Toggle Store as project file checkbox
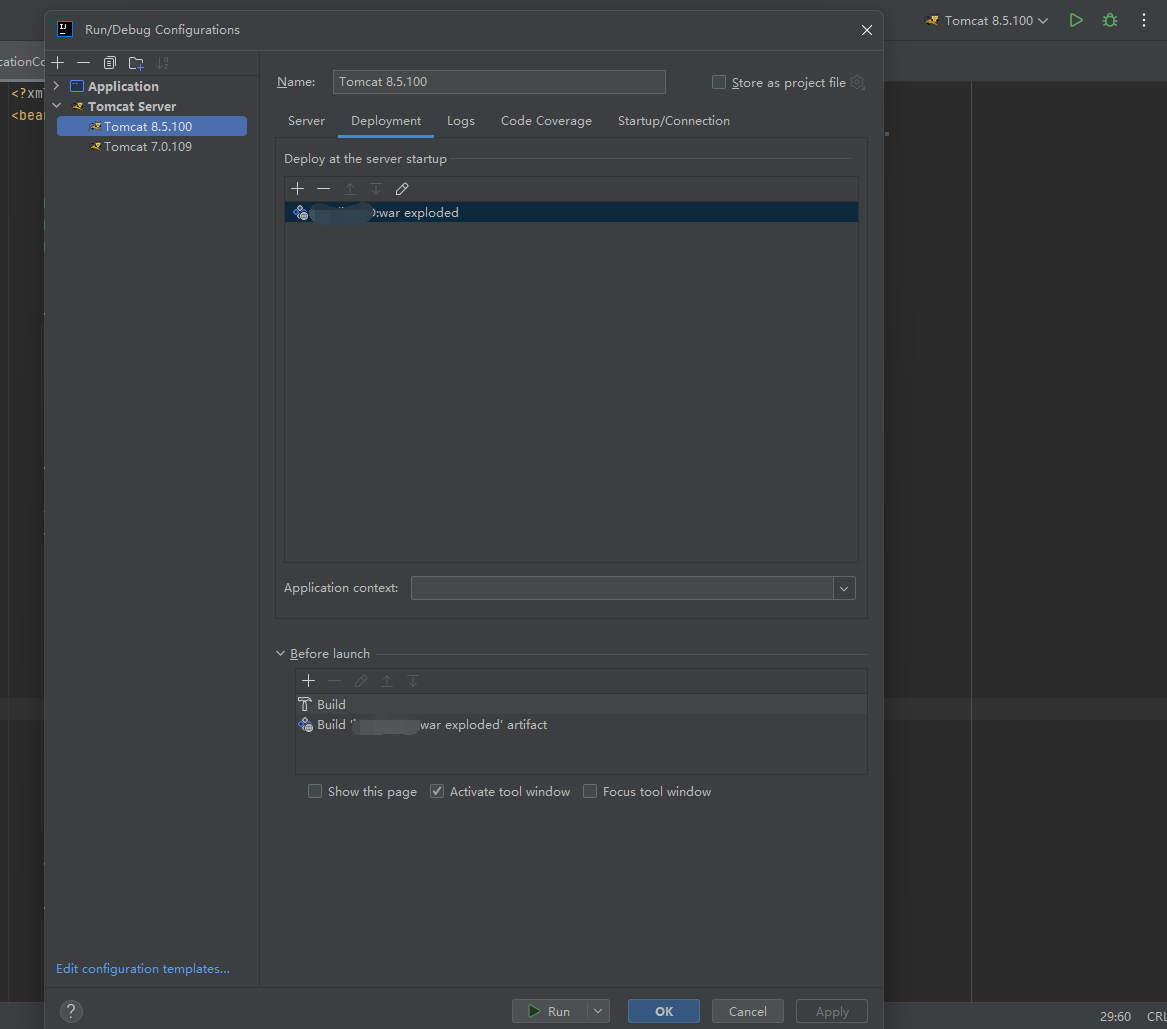Image resolution: width=1167 pixels, height=1029 pixels. (719, 82)
